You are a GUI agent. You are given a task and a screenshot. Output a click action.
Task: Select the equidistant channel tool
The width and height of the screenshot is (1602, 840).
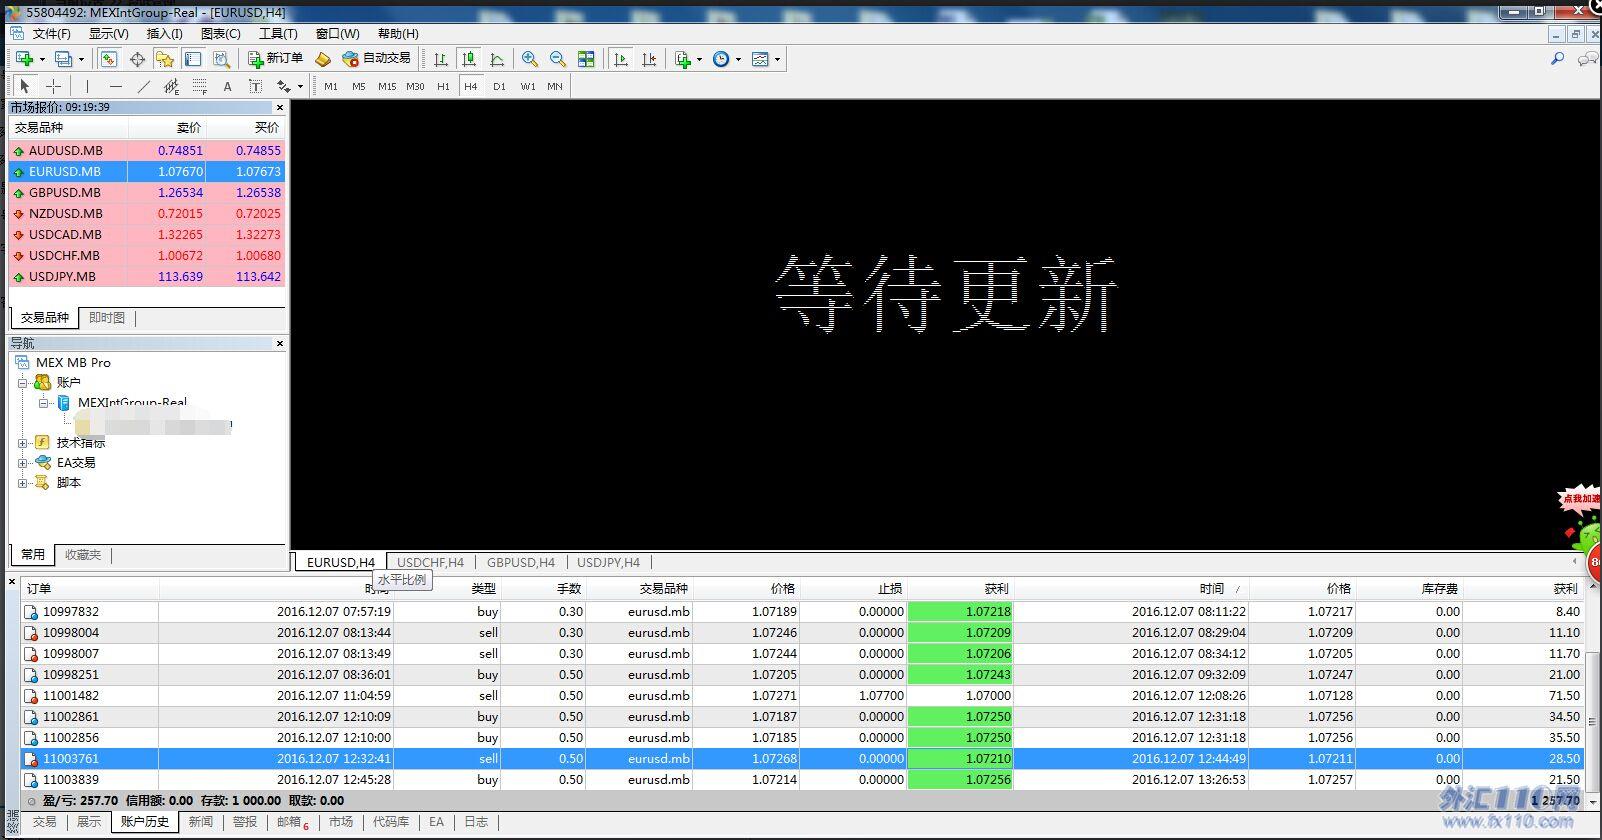pyautogui.click(x=171, y=86)
